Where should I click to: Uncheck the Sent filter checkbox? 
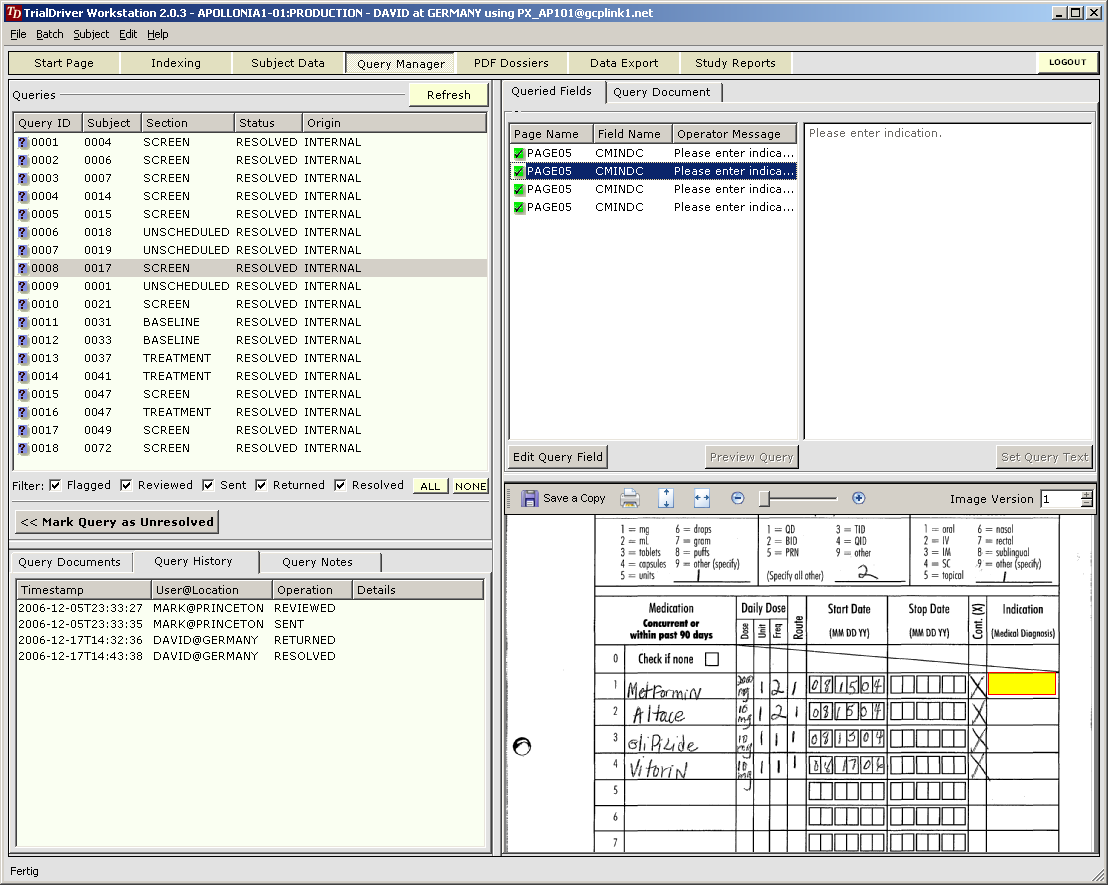[x=208, y=485]
